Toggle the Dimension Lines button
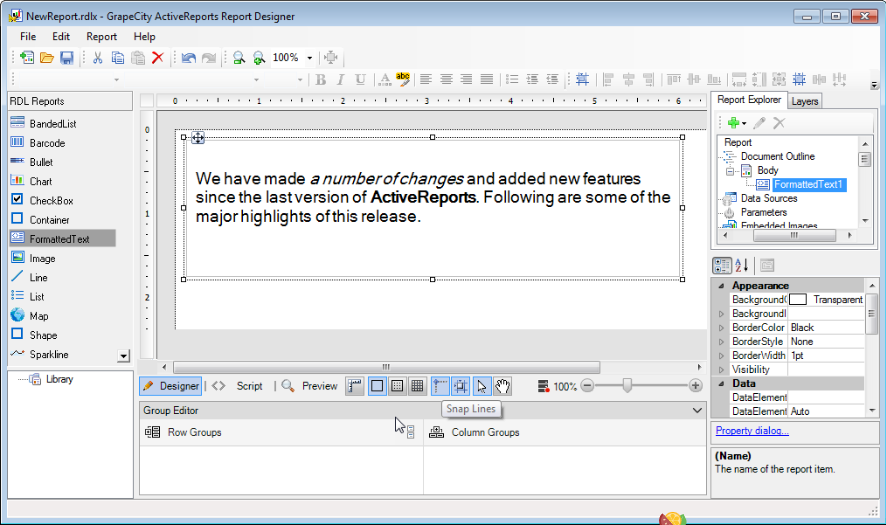Viewport: 886px width, 525px height. click(355, 386)
